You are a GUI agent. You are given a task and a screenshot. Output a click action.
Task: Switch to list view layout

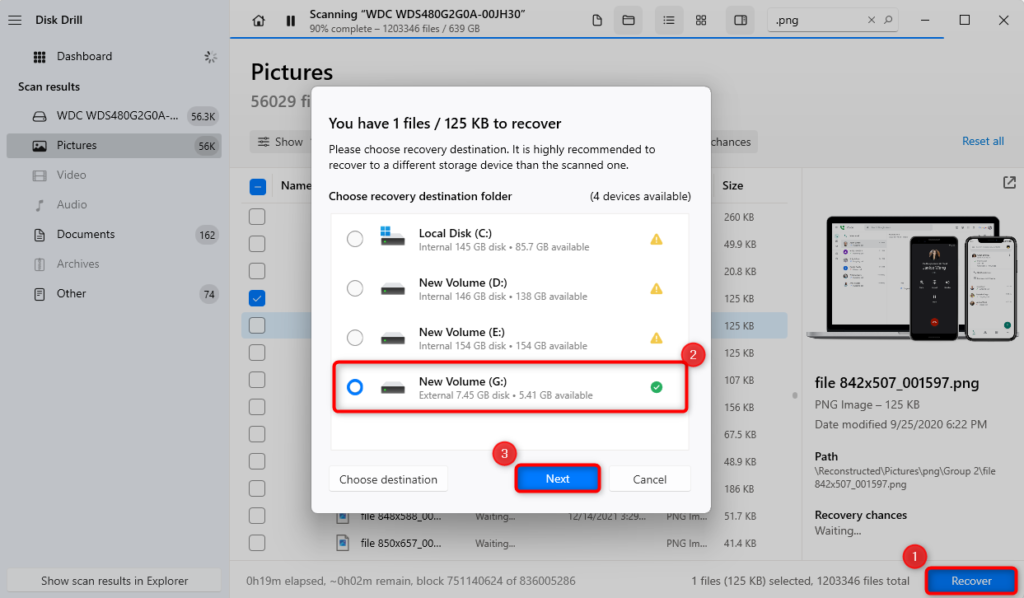coord(669,20)
